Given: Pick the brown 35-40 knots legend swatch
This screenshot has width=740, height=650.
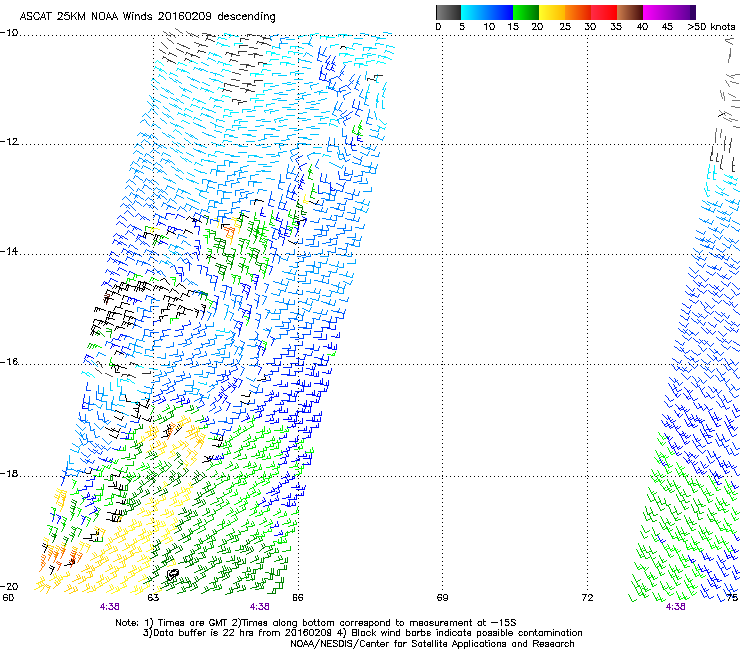Looking at the screenshot, I should pos(630,12).
